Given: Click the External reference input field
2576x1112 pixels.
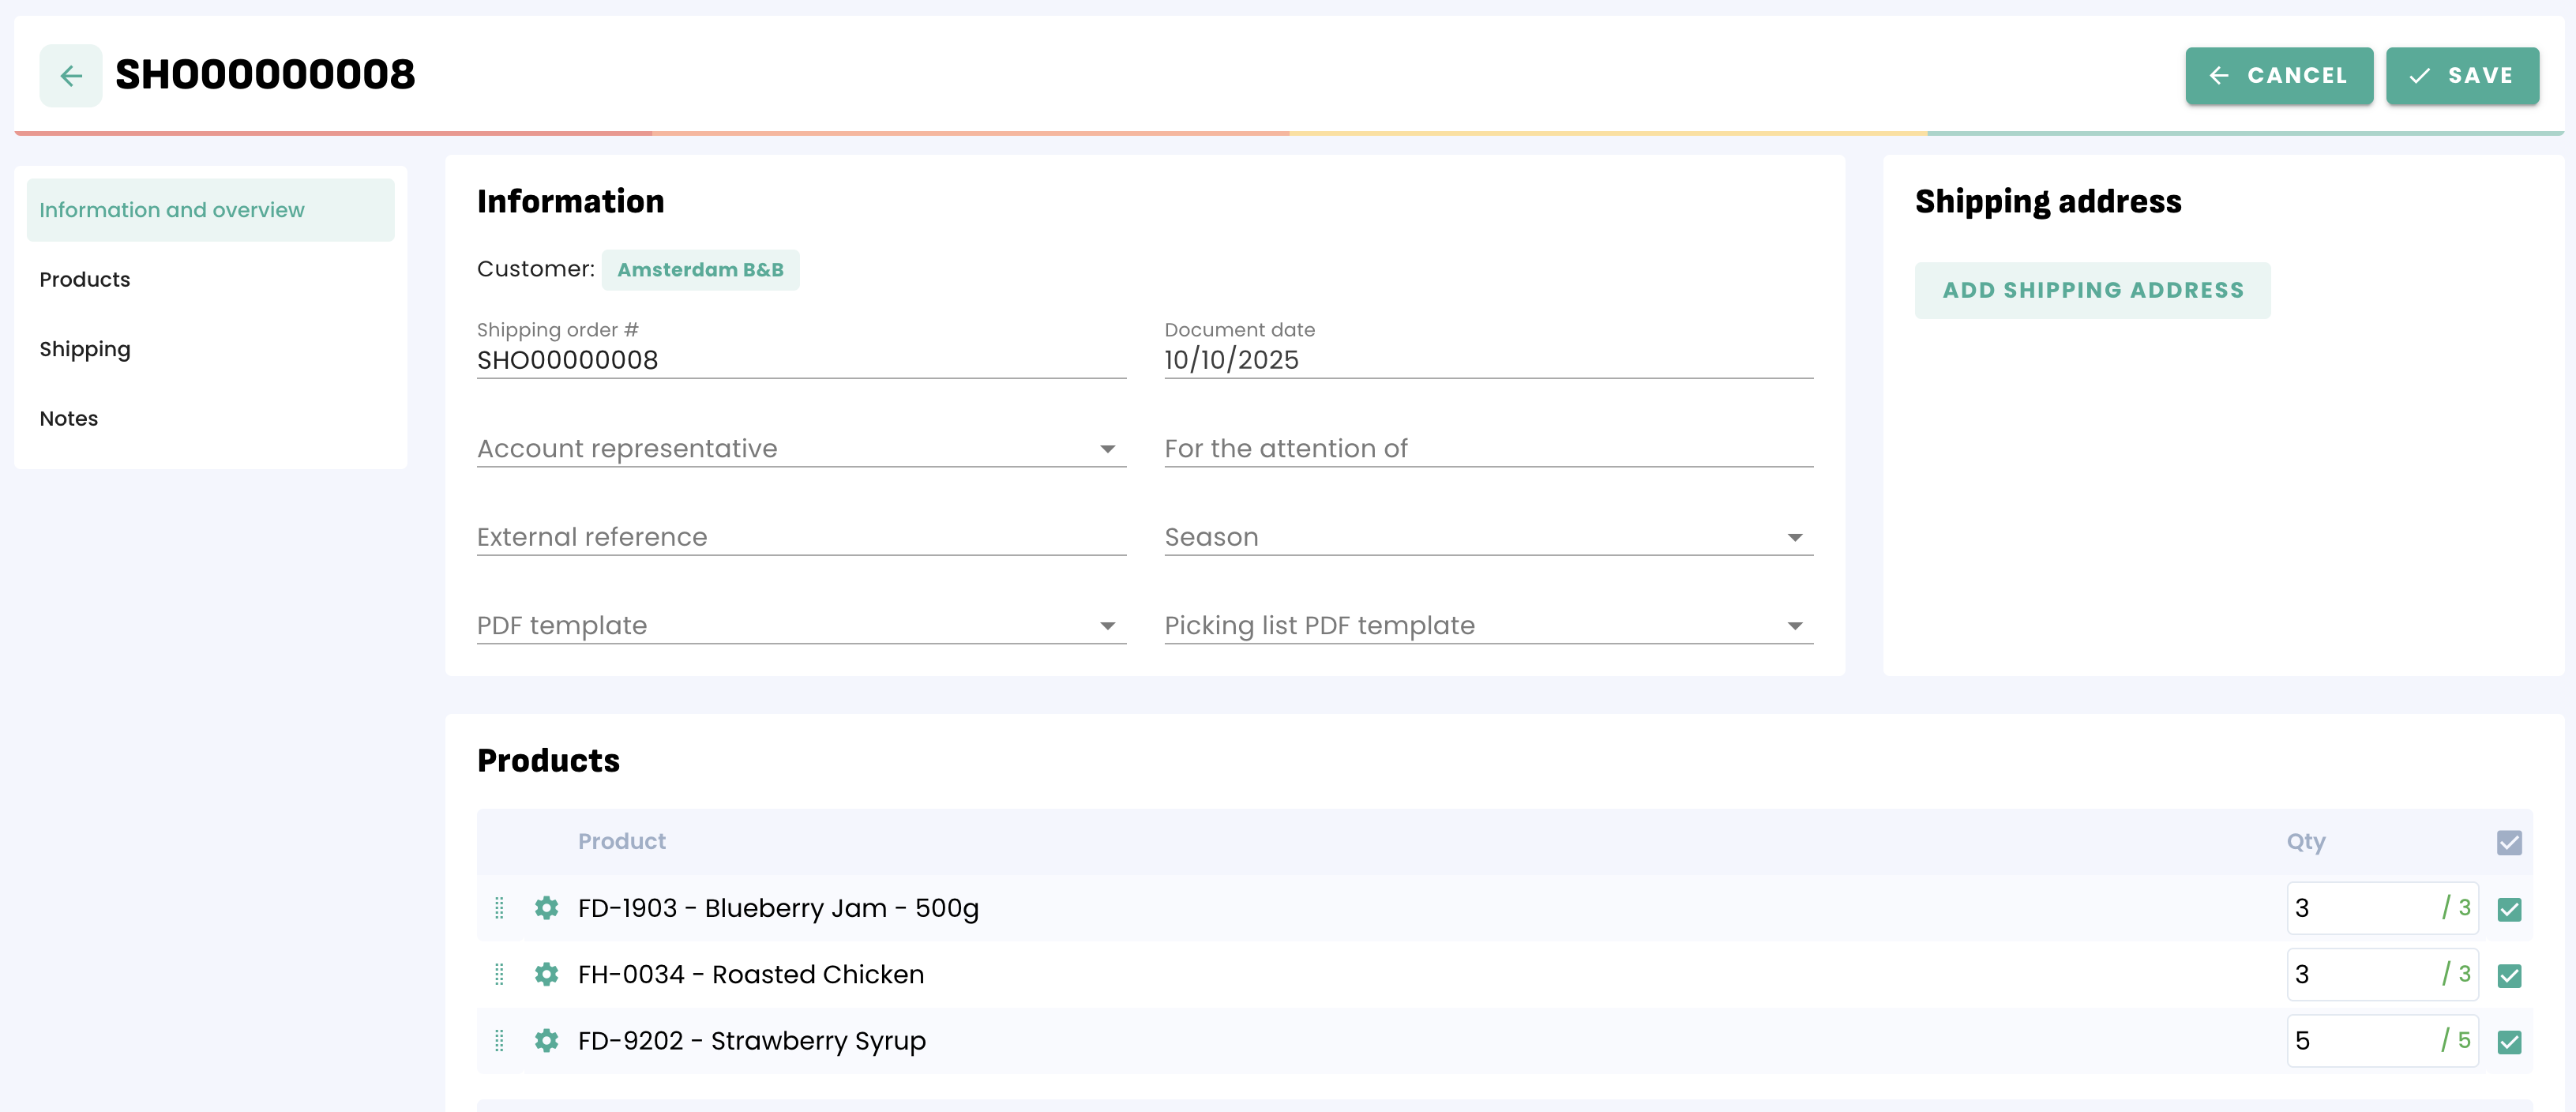Looking at the screenshot, I should click(x=800, y=538).
